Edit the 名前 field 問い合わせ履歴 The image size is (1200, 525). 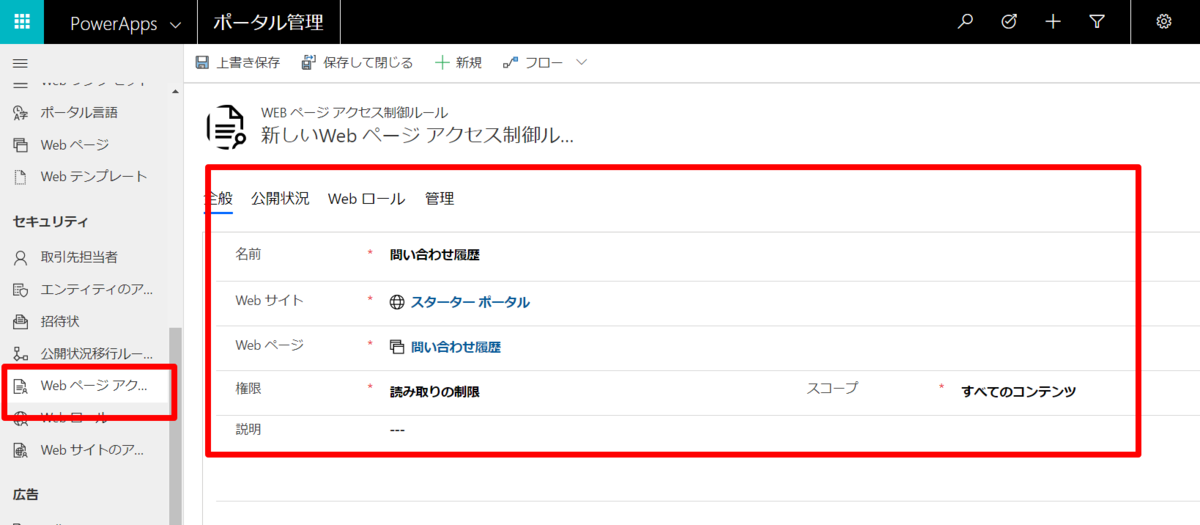(x=434, y=255)
